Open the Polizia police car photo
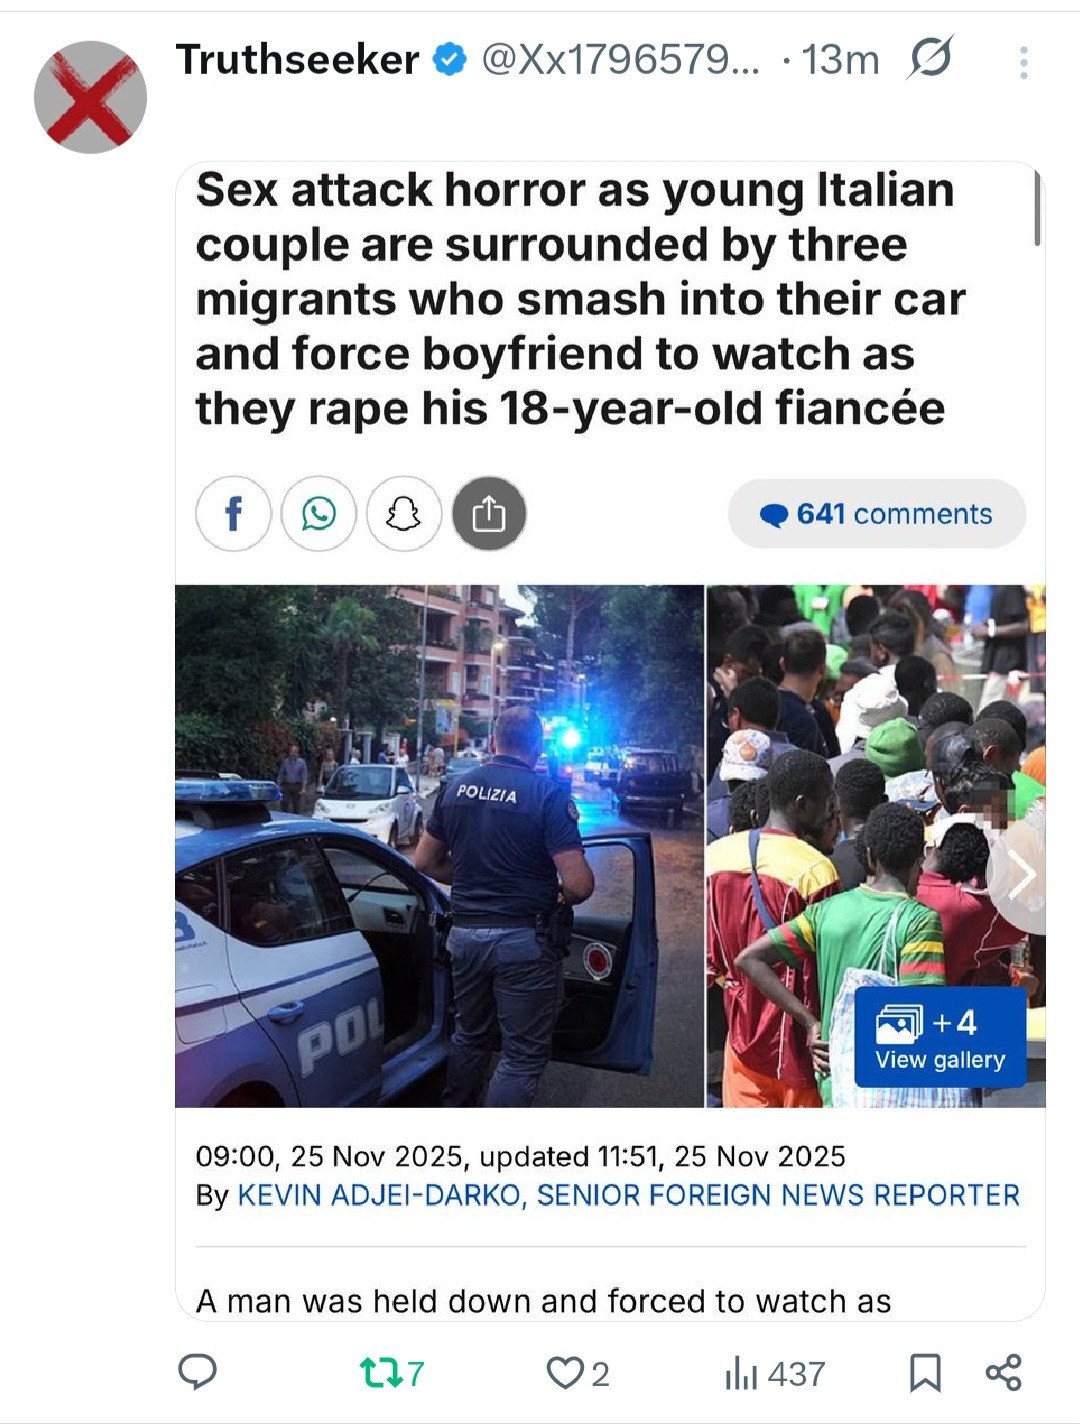The width and height of the screenshot is (1080, 1427). [439, 846]
